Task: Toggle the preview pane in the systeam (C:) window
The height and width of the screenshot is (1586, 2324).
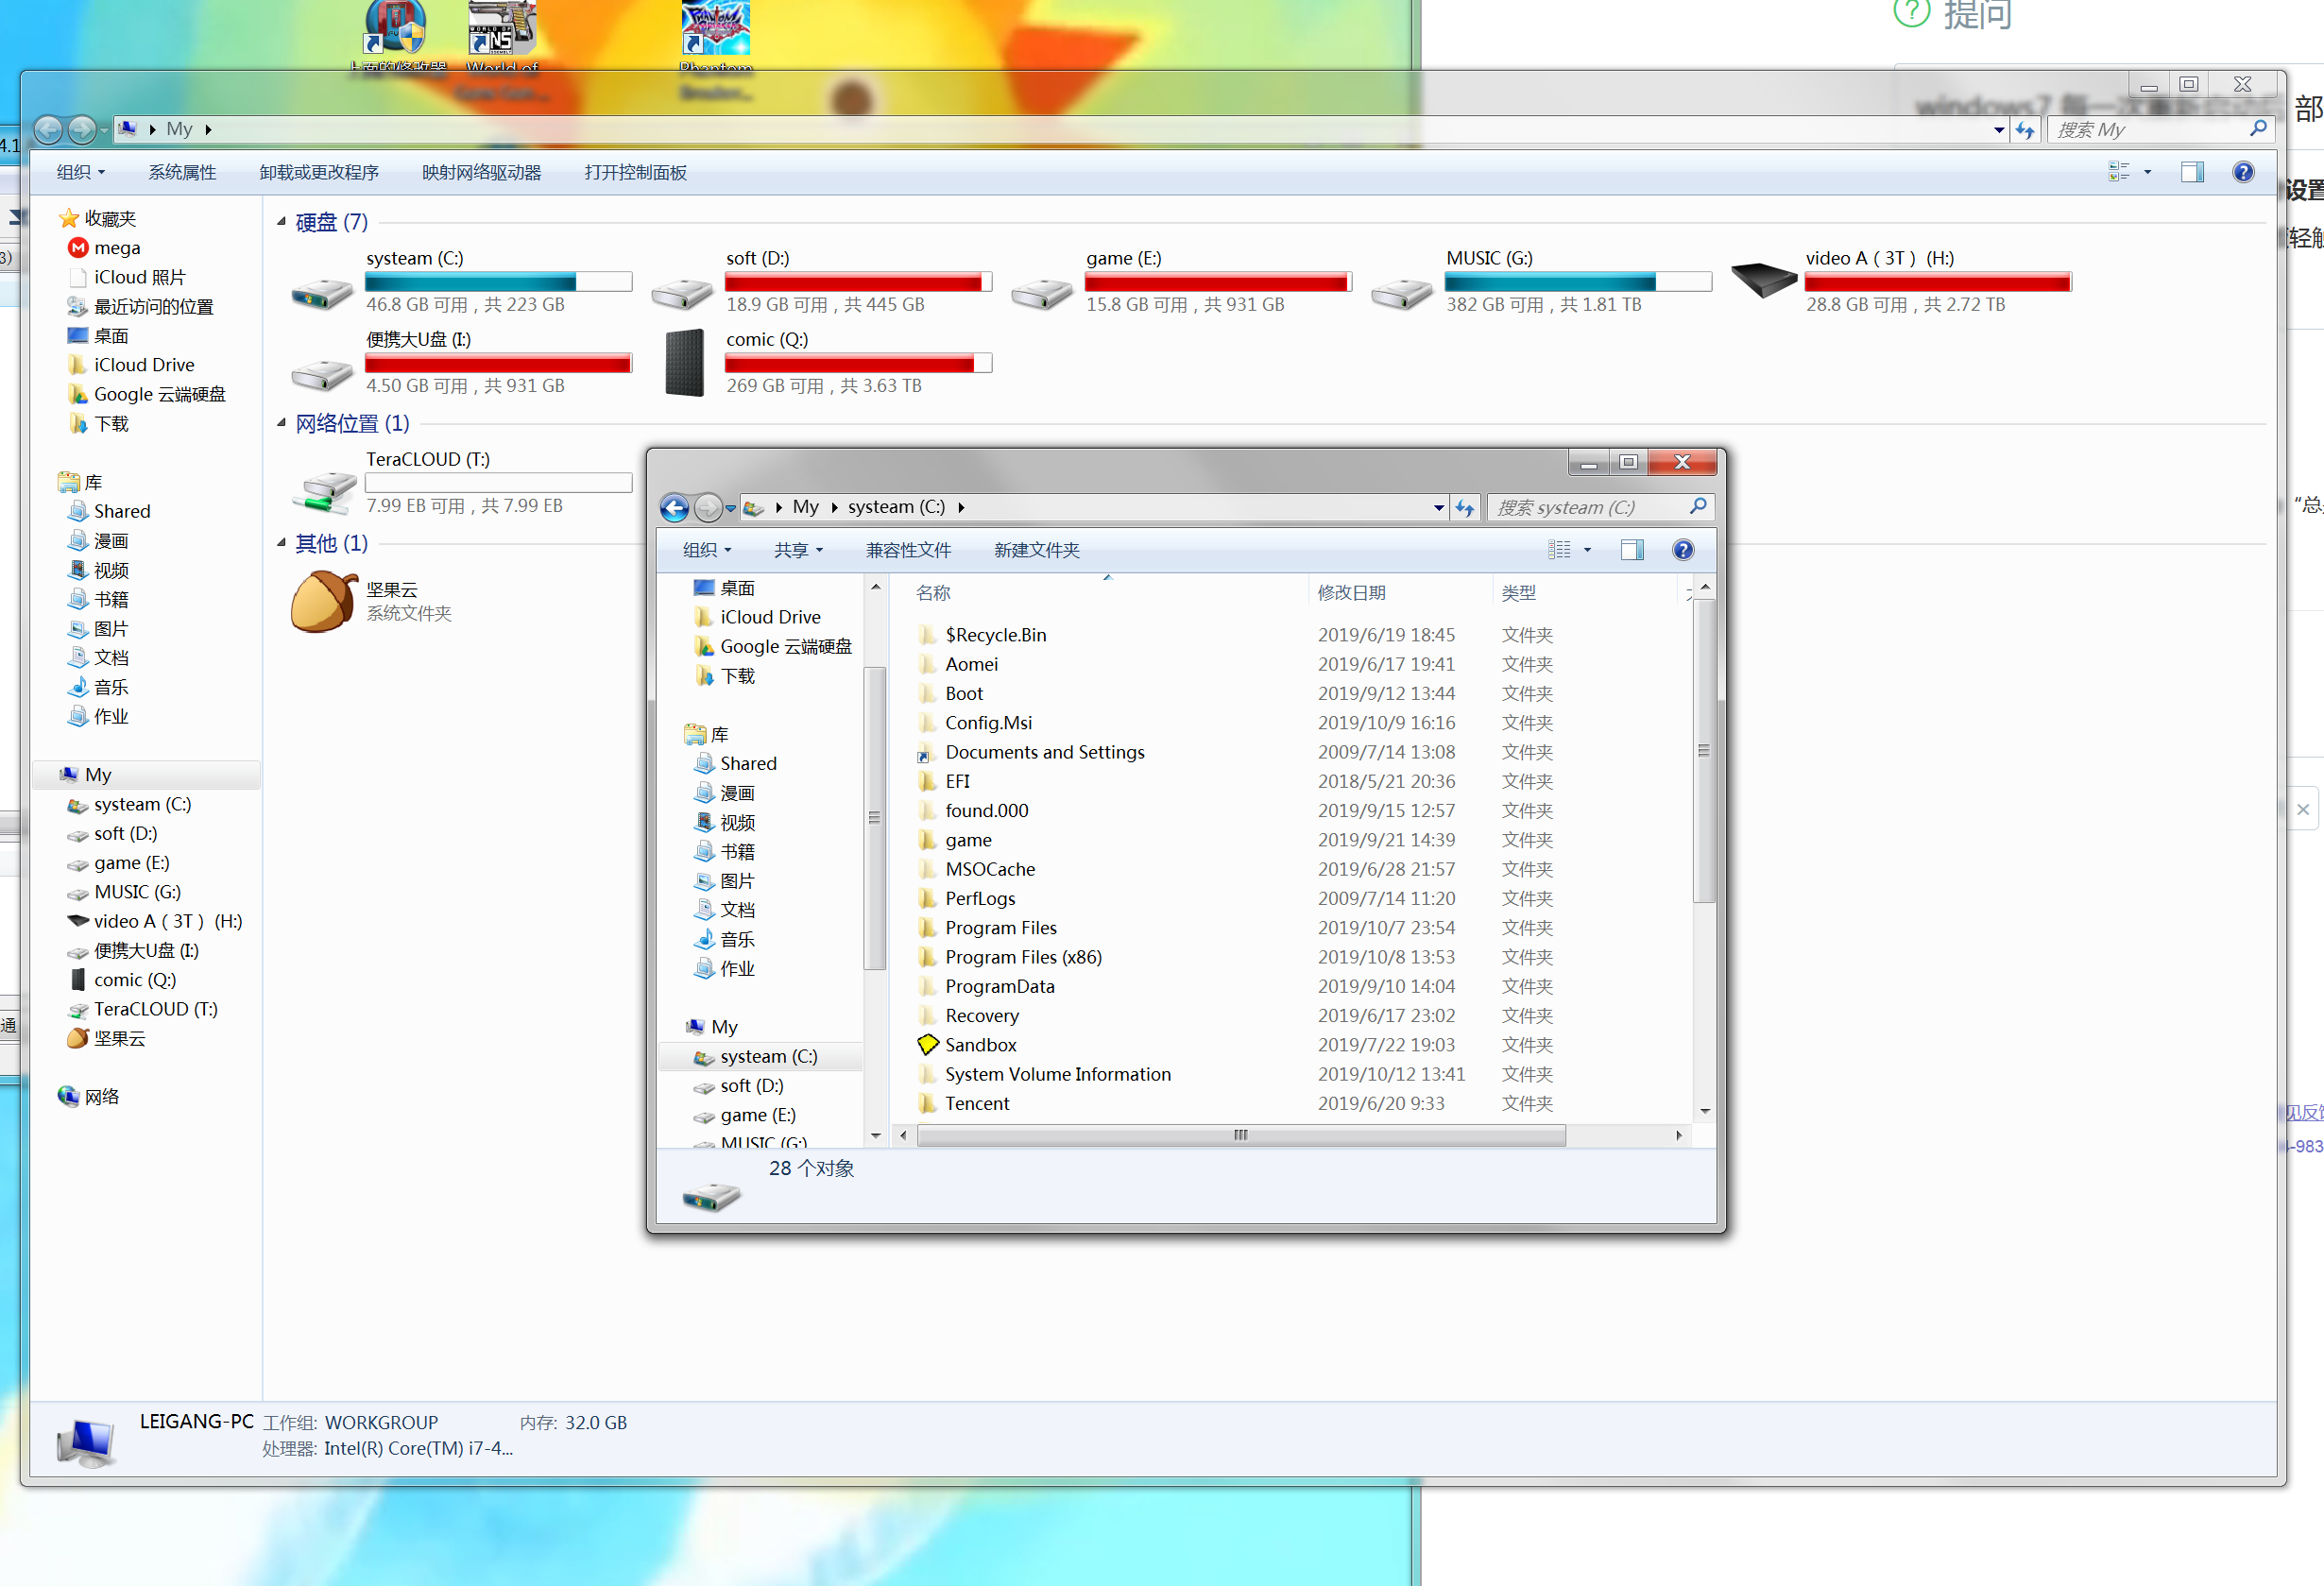Action: pos(1632,550)
